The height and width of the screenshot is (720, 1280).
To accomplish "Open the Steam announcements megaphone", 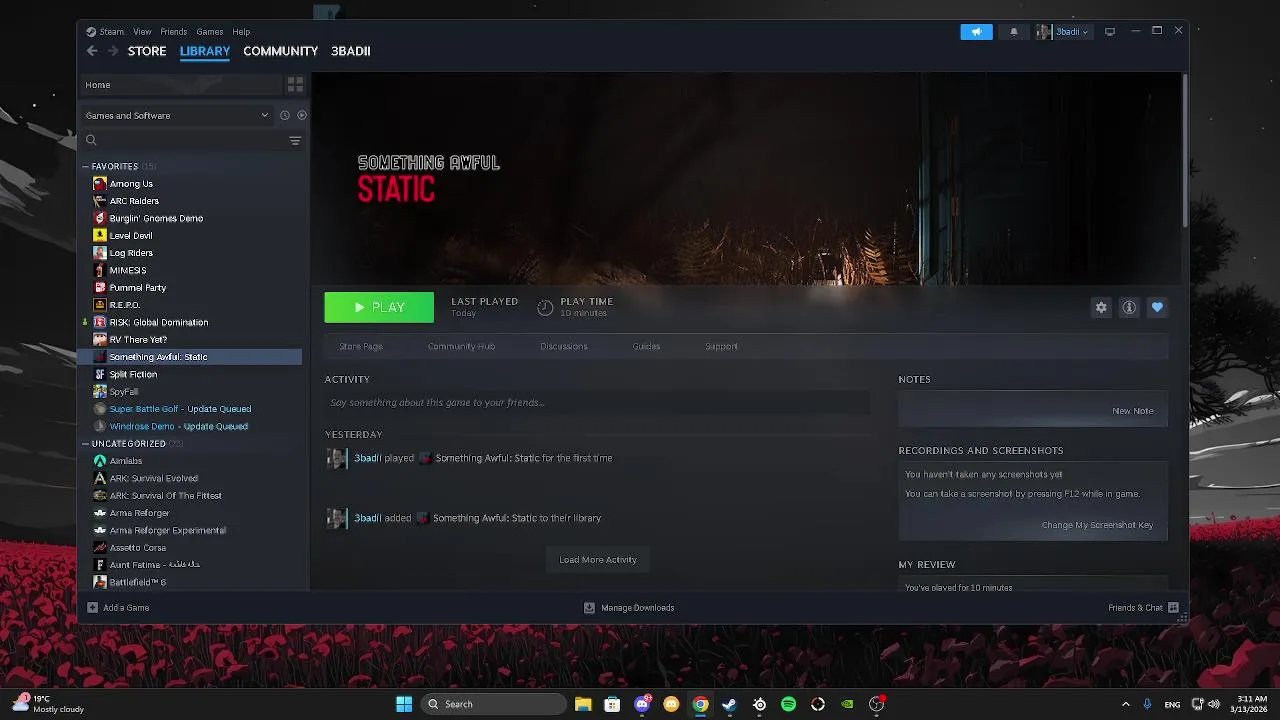I will [x=976, y=32].
